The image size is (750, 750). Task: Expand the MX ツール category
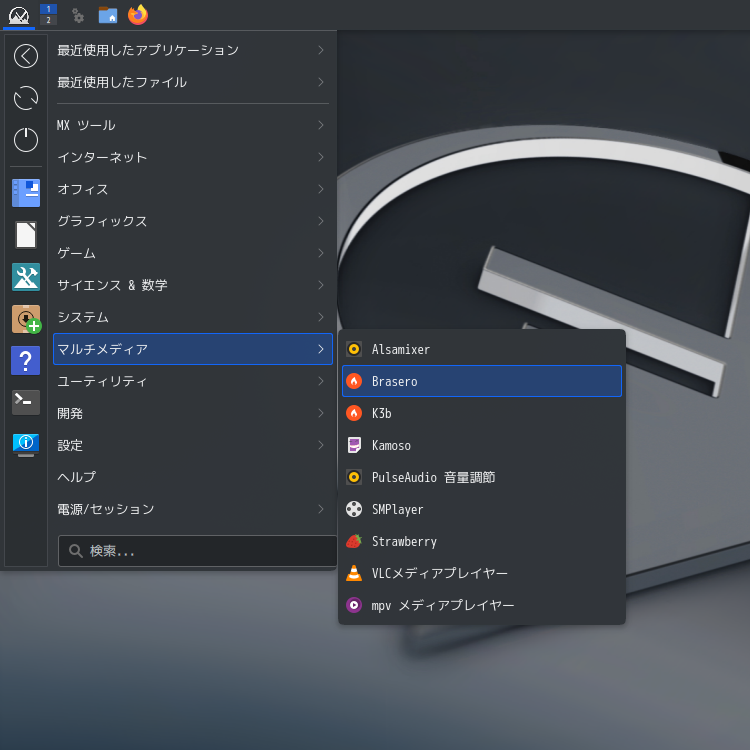(x=193, y=125)
